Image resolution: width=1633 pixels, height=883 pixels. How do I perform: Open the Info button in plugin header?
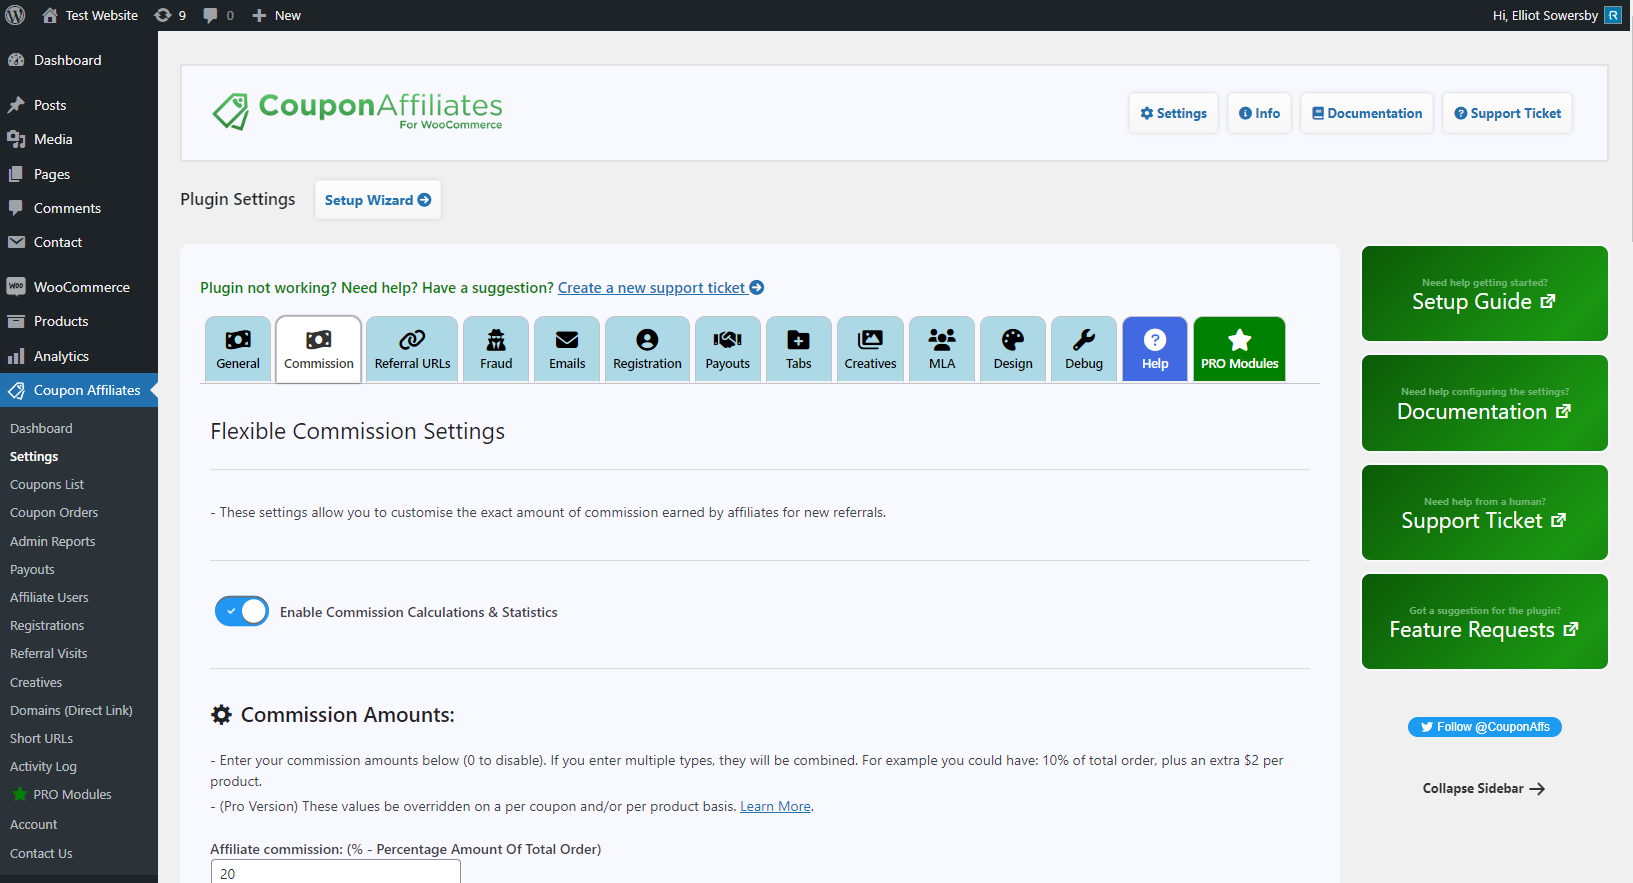tap(1260, 113)
